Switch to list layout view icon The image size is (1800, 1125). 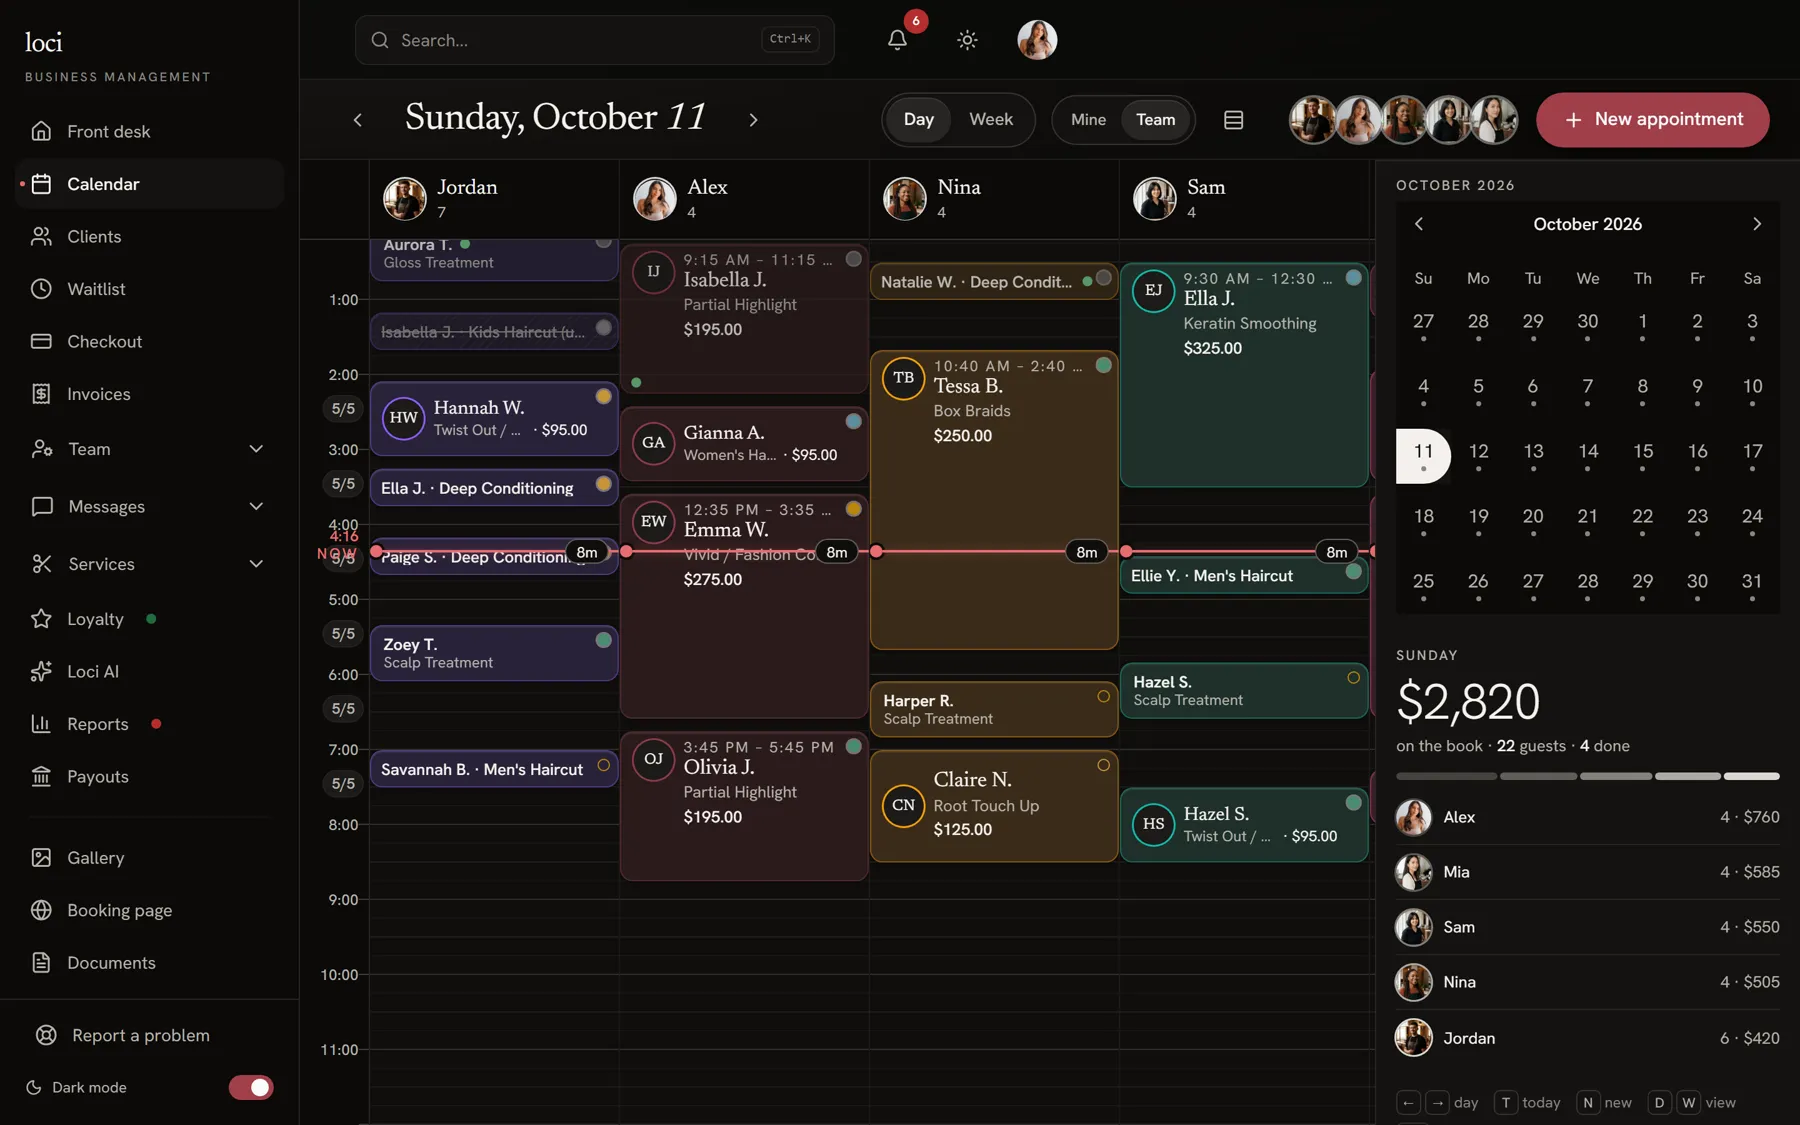1233,120
